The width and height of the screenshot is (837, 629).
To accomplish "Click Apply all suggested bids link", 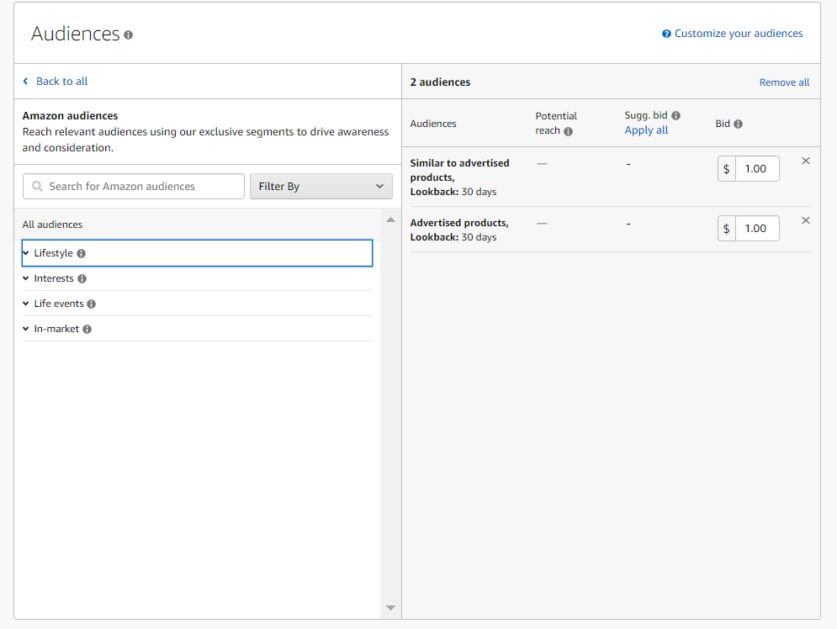I will point(646,130).
